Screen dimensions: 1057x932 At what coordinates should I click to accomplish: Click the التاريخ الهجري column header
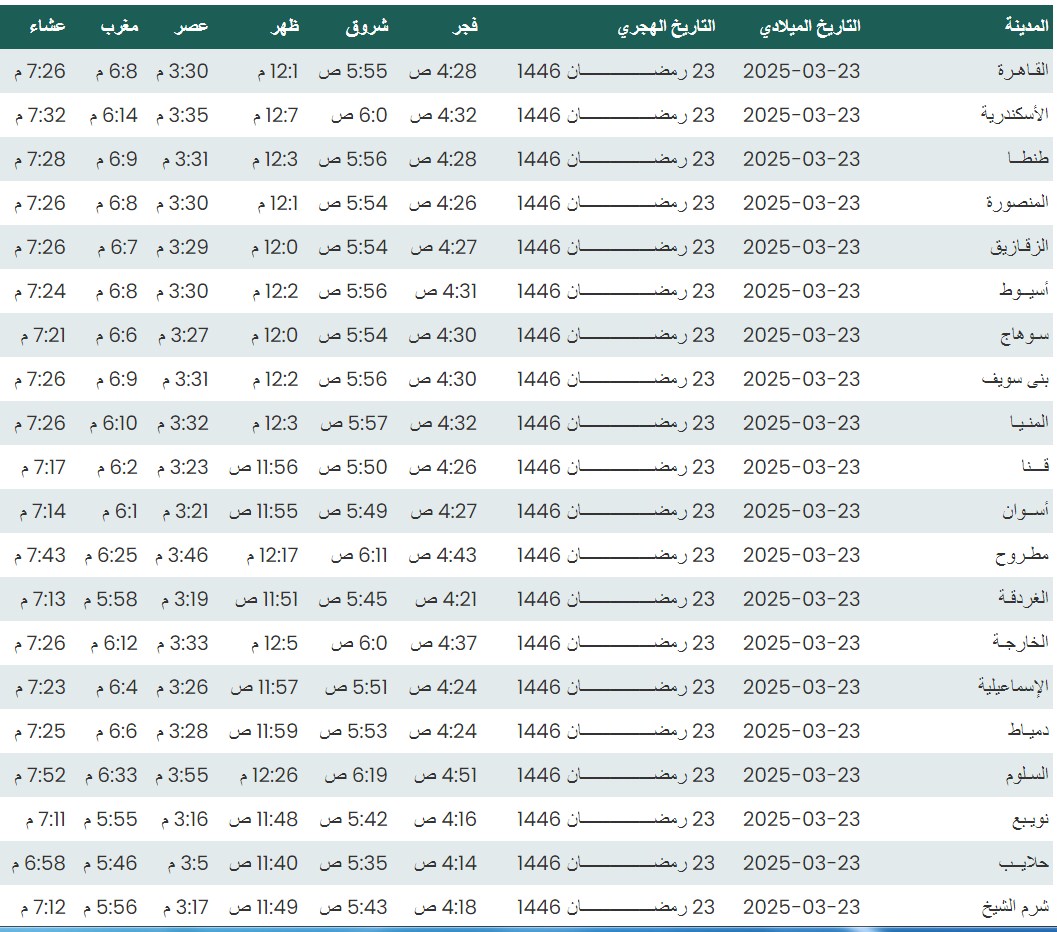coord(665,27)
